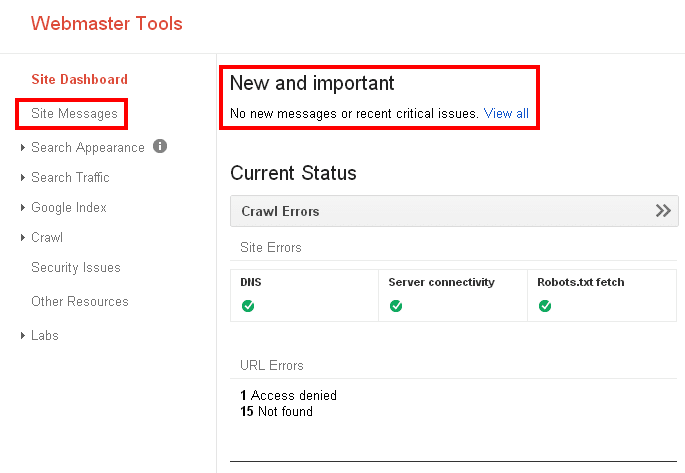
Task: Expand the Crawl menu arrow
Action: (23, 238)
